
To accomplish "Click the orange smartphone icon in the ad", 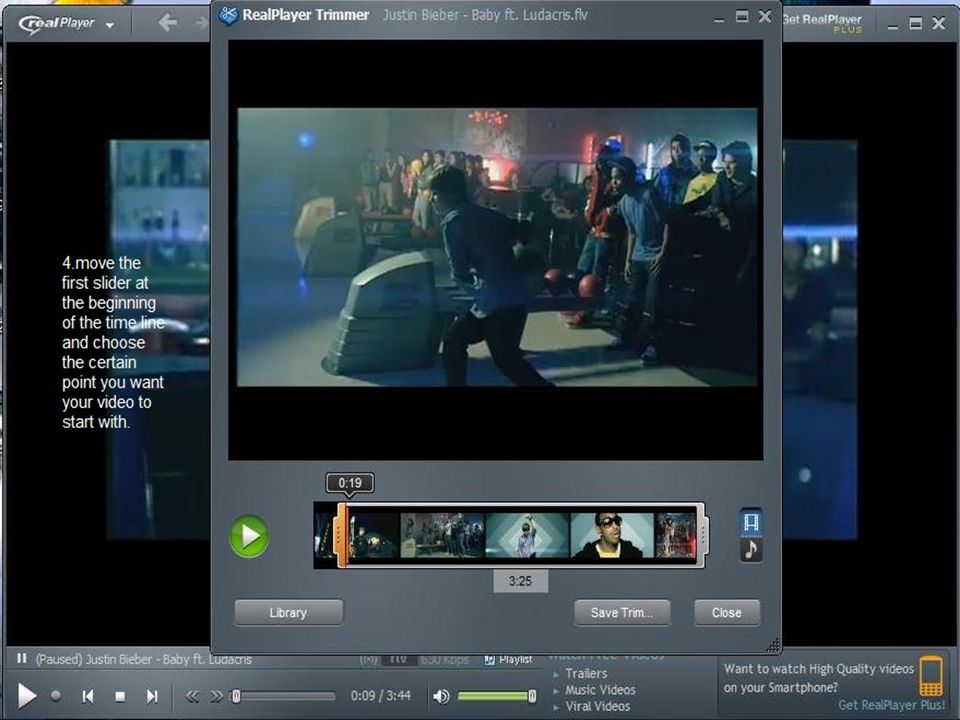I will pos(931,675).
